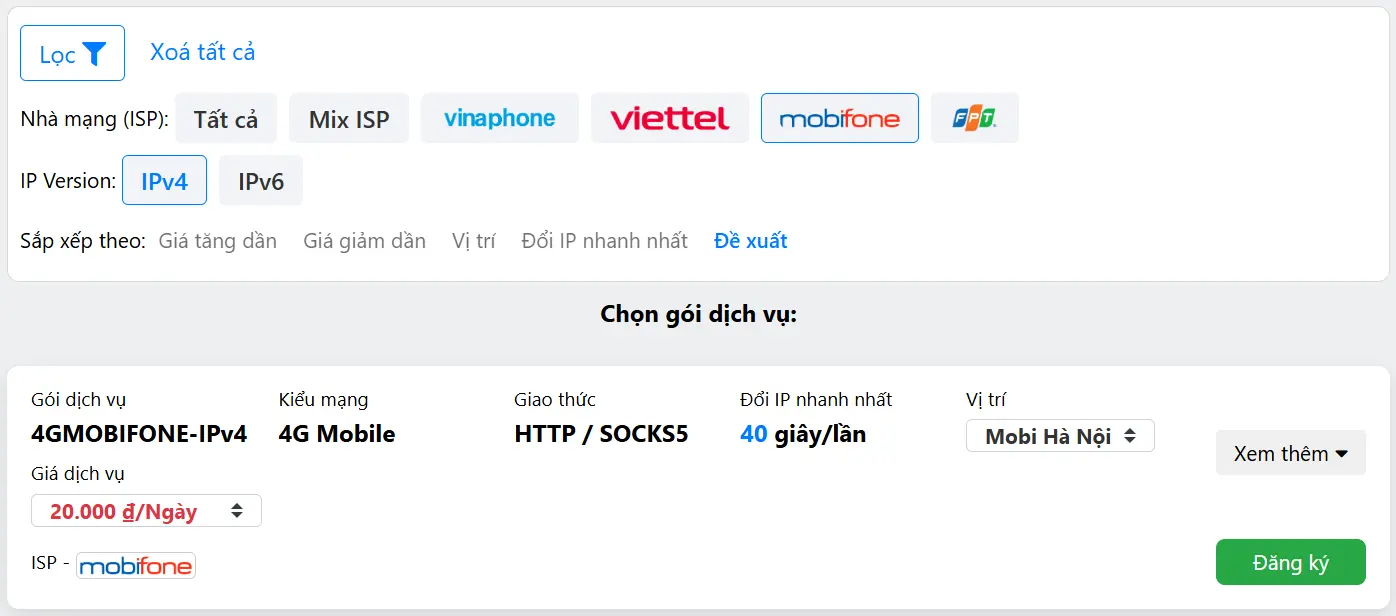Click the green Đăng ký button
Viewport: 1396px width, 616px height.
click(1289, 561)
